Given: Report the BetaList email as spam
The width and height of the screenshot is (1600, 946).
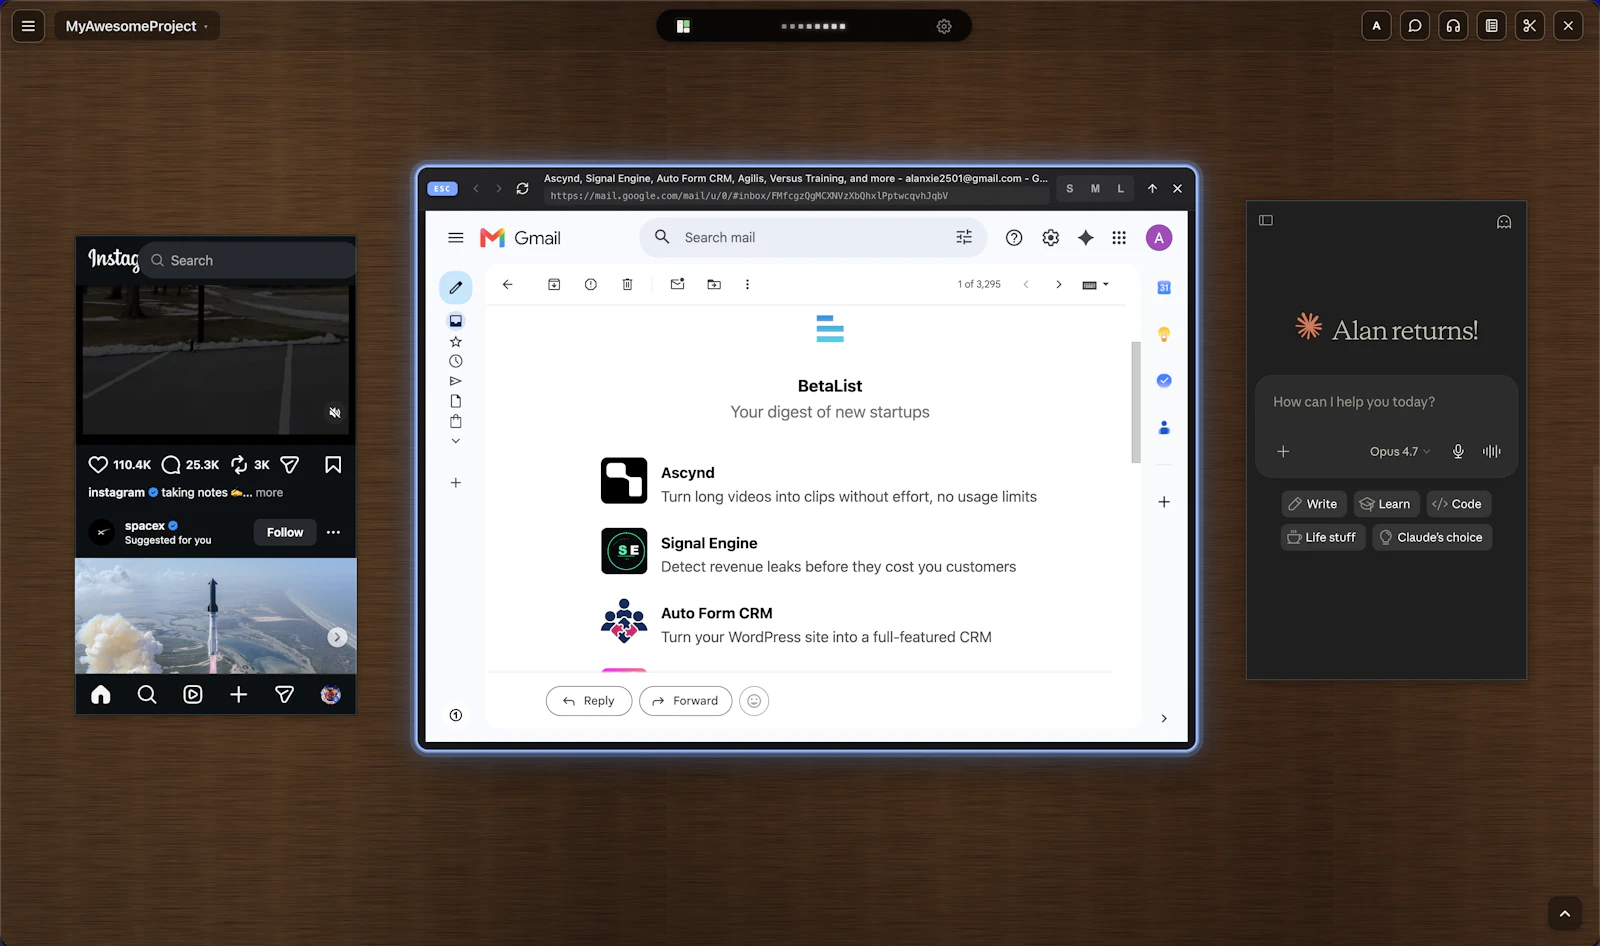Looking at the screenshot, I should [x=591, y=285].
